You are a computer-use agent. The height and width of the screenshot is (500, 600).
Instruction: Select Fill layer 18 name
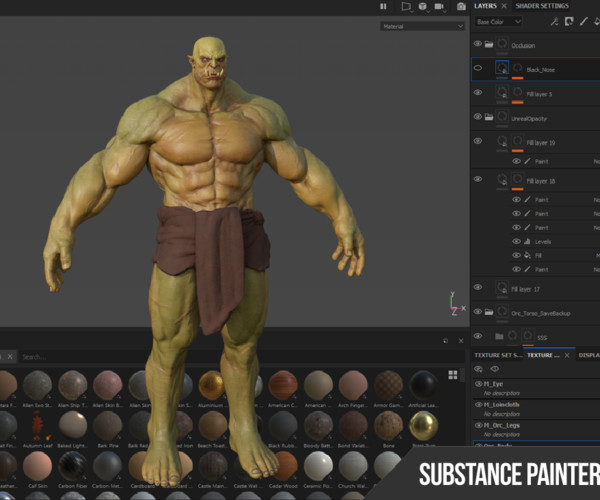(541, 181)
